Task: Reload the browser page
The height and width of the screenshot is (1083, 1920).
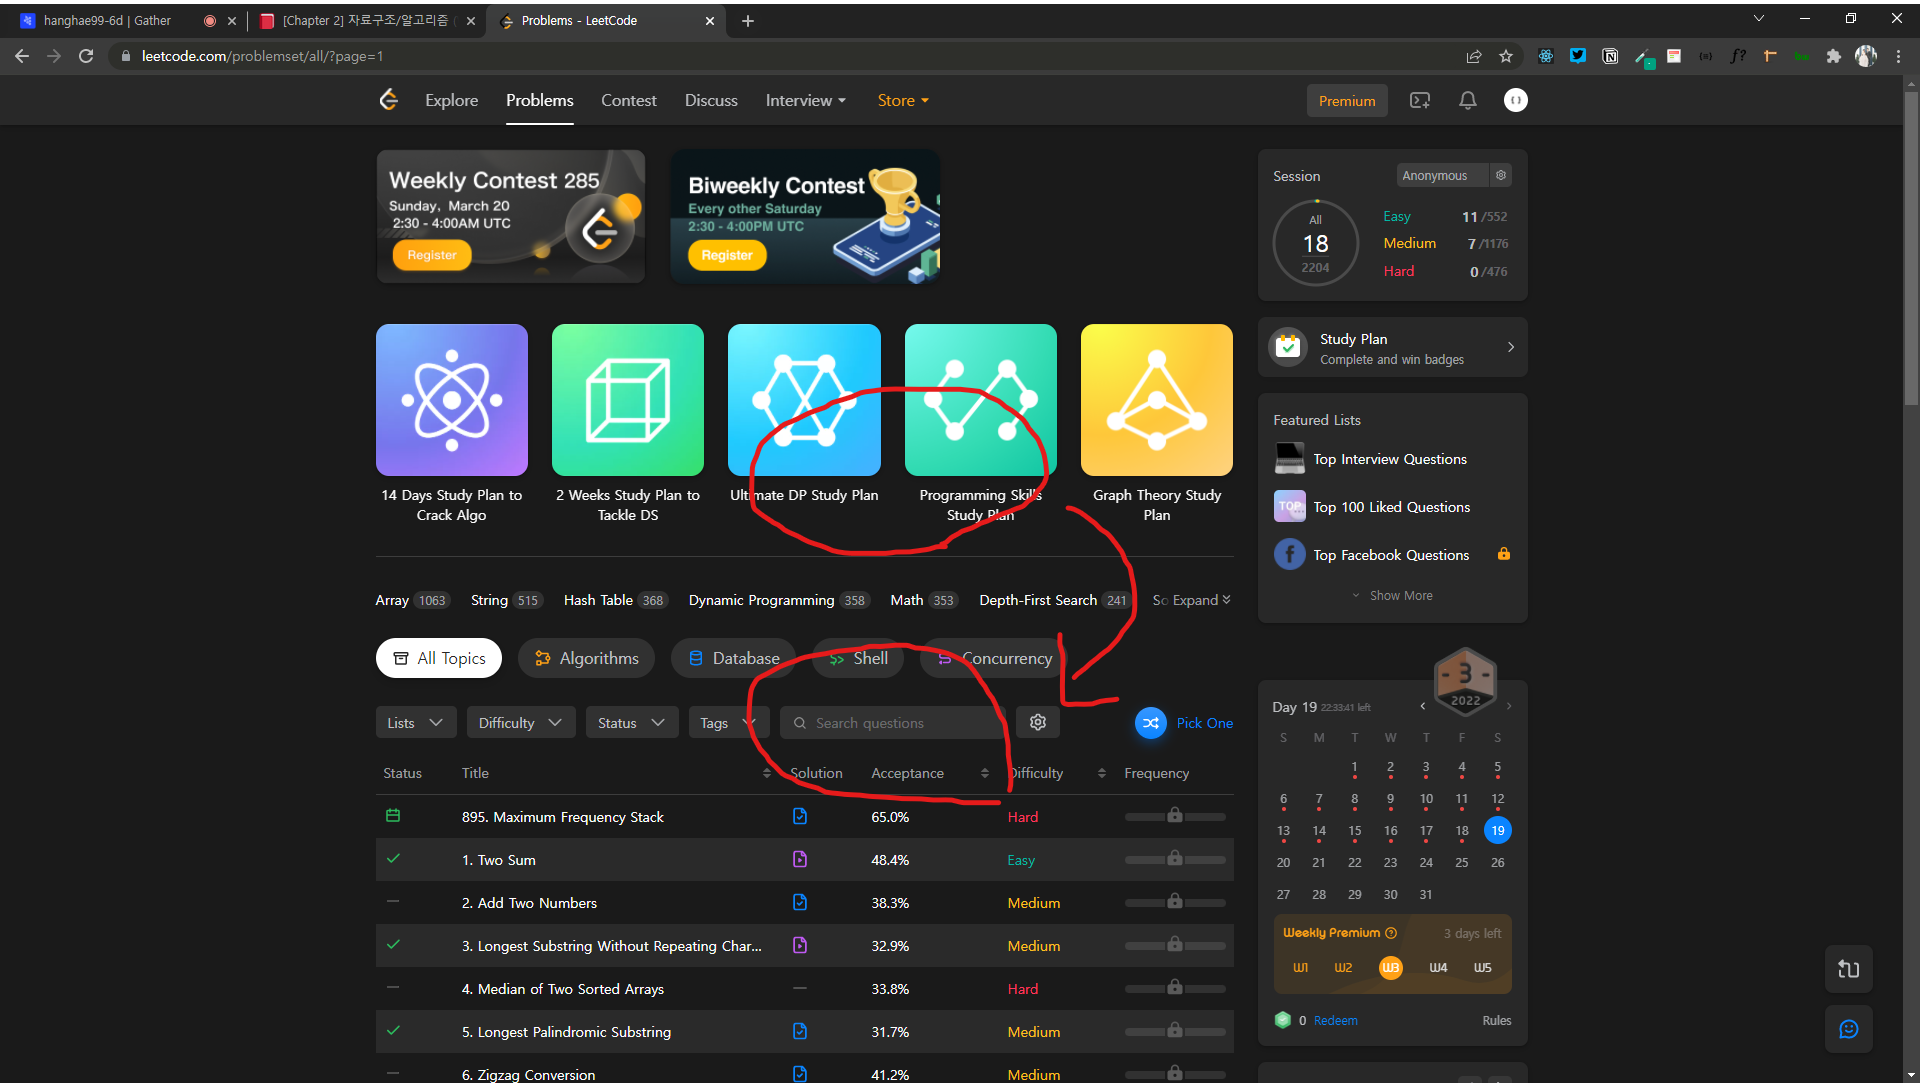Action: [86, 56]
